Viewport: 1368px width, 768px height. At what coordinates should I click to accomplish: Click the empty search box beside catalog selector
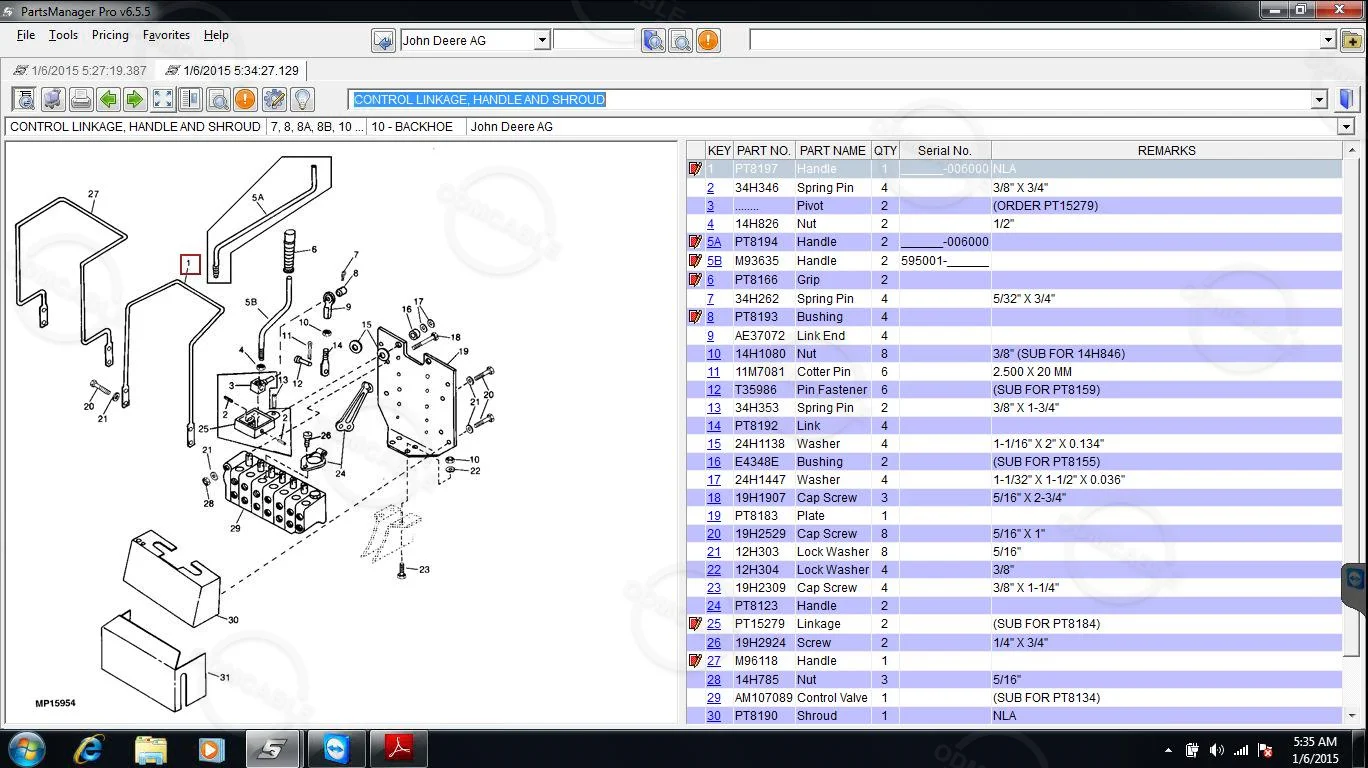click(x=594, y=40)
